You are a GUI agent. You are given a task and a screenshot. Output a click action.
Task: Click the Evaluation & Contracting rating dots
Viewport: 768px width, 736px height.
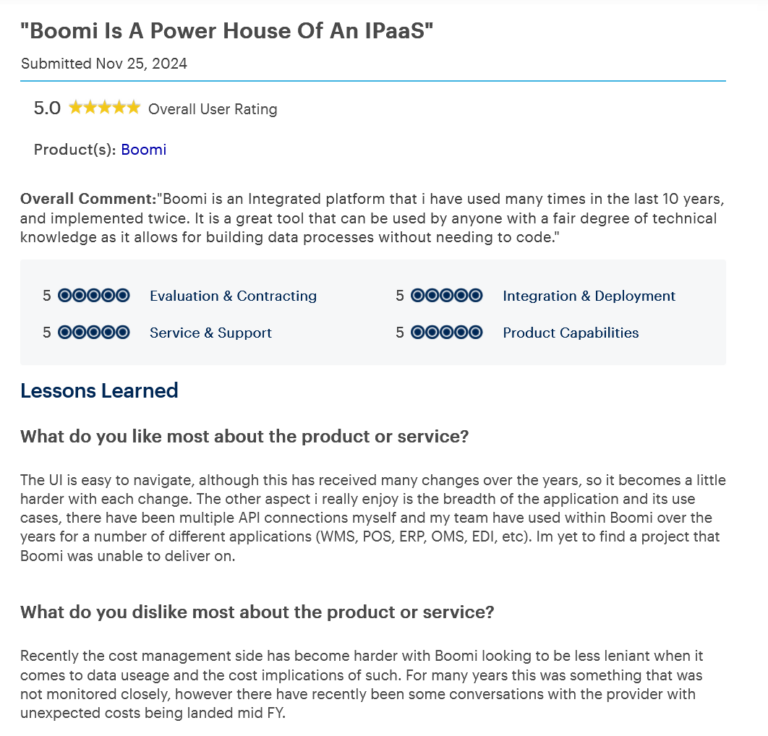click(x=94, y=296)
